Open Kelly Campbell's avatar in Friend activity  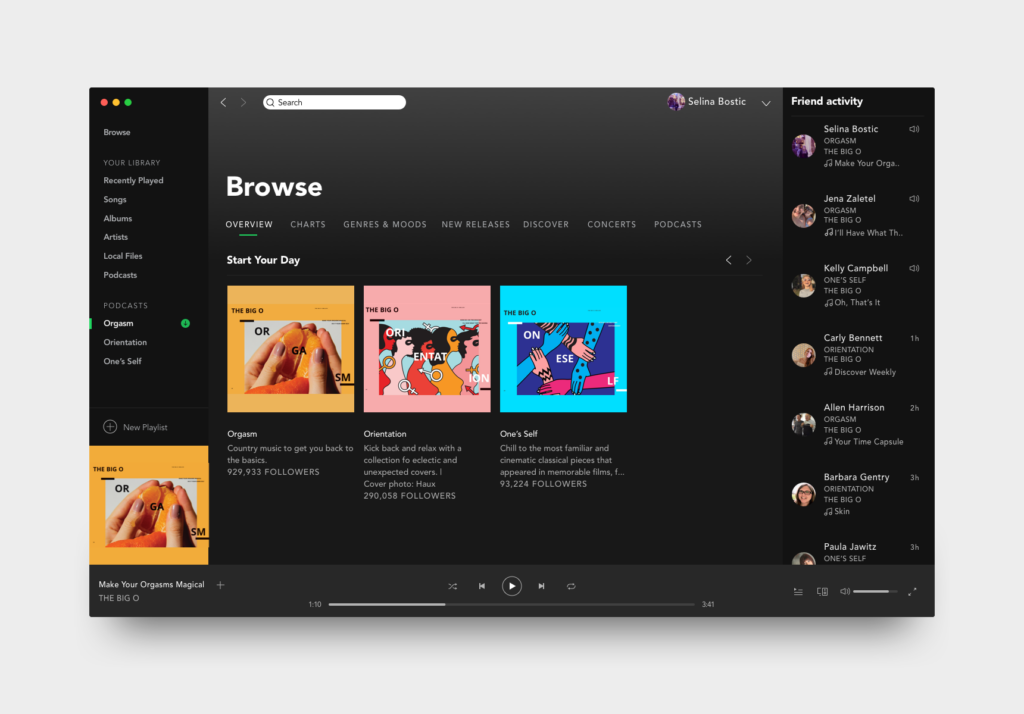point(803,285)
